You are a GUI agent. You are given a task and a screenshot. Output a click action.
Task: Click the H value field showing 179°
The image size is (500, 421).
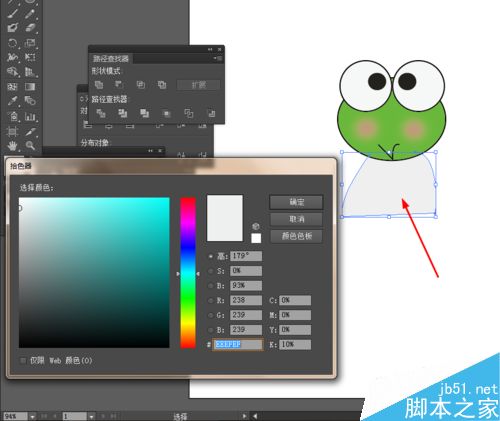tap(246, 256)
